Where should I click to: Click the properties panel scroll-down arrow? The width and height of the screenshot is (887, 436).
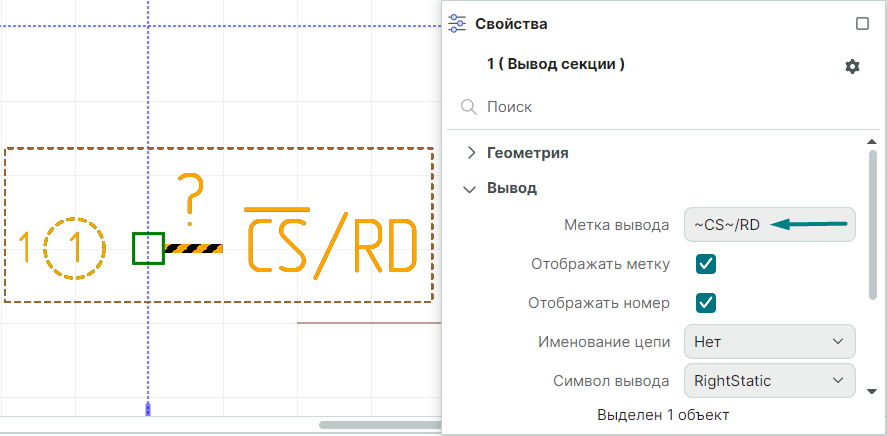pos(872,391)
